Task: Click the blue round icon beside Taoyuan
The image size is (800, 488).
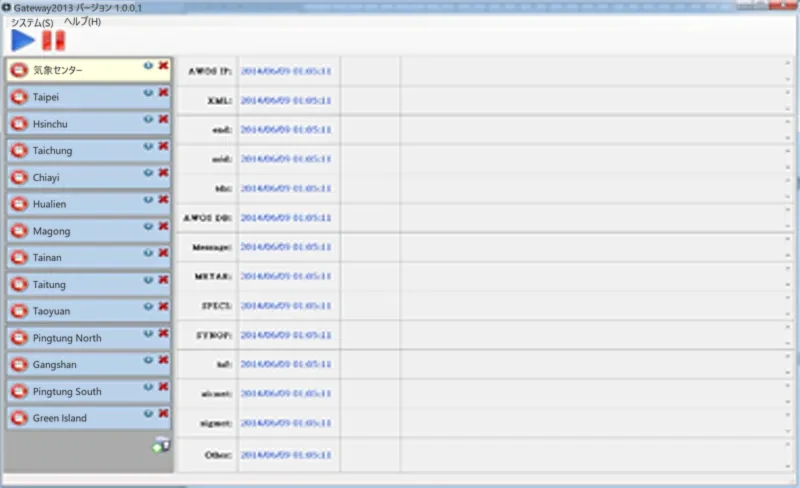Action: click(x=148, y=306)
